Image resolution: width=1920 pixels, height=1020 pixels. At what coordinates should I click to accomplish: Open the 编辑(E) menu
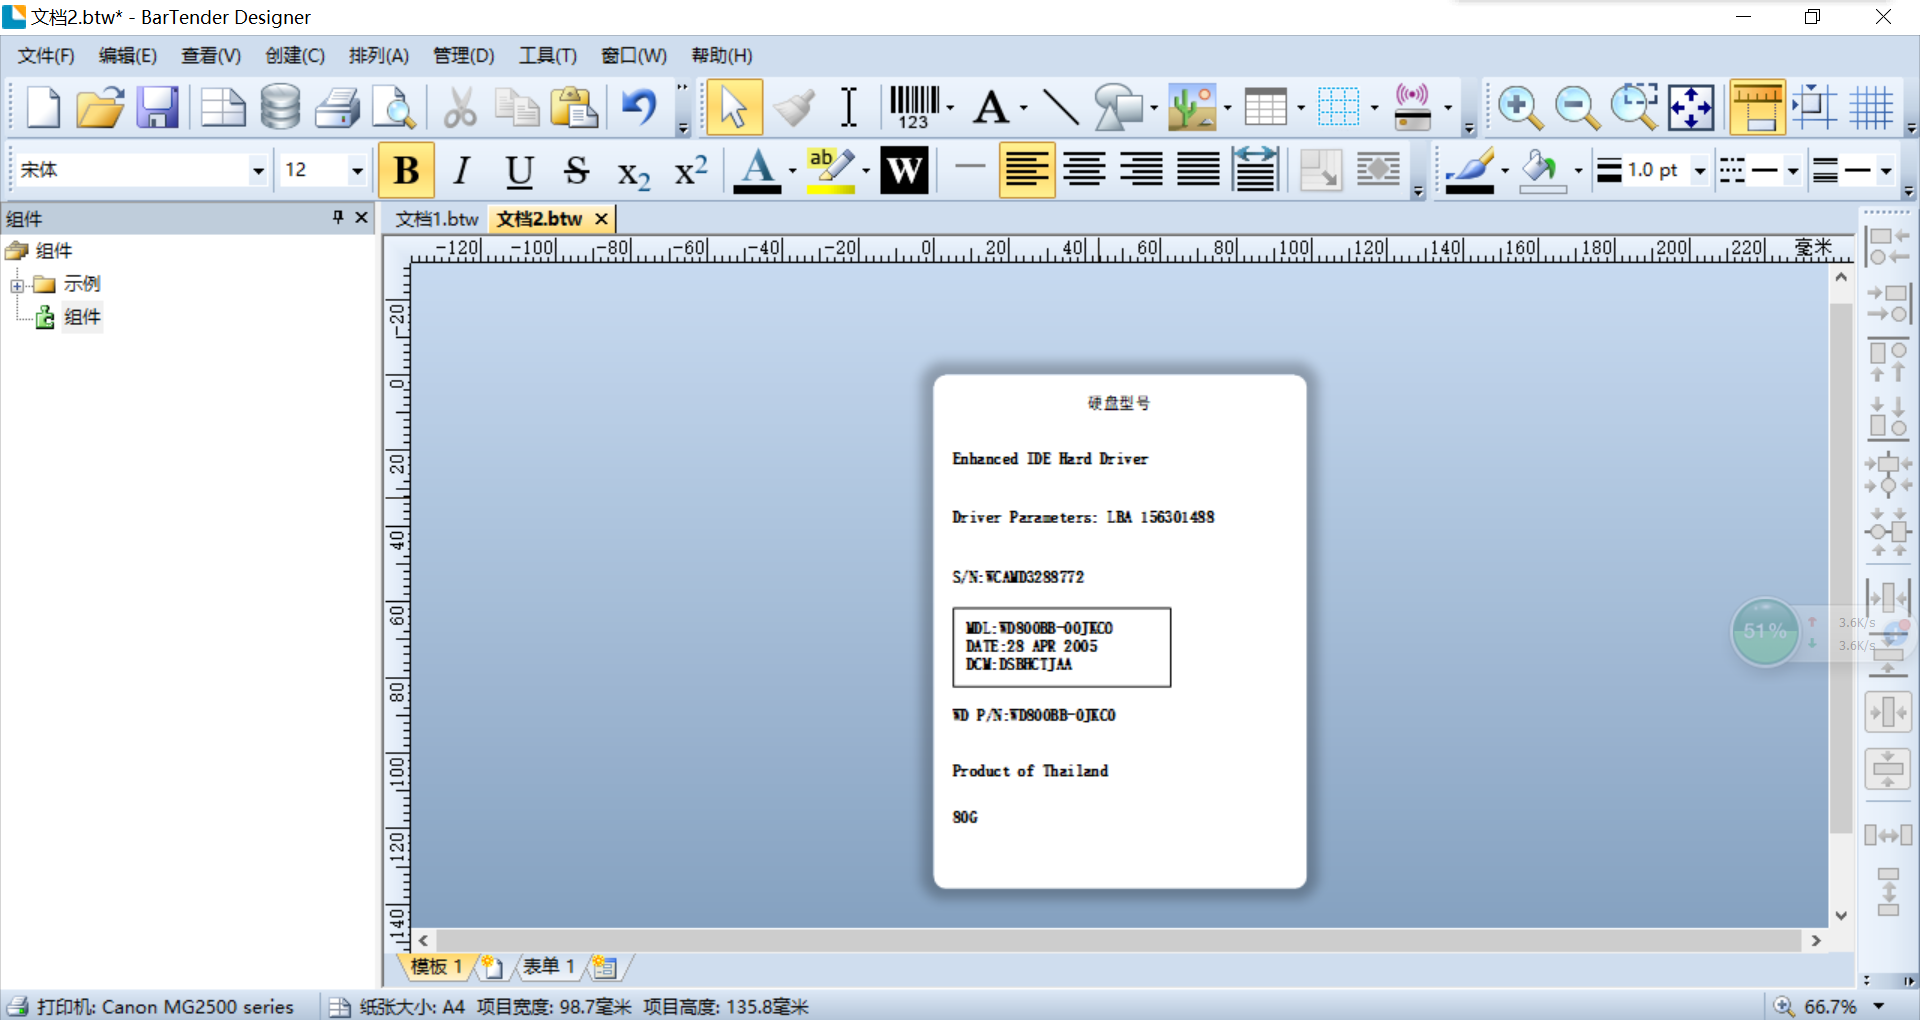pos(128,56)
